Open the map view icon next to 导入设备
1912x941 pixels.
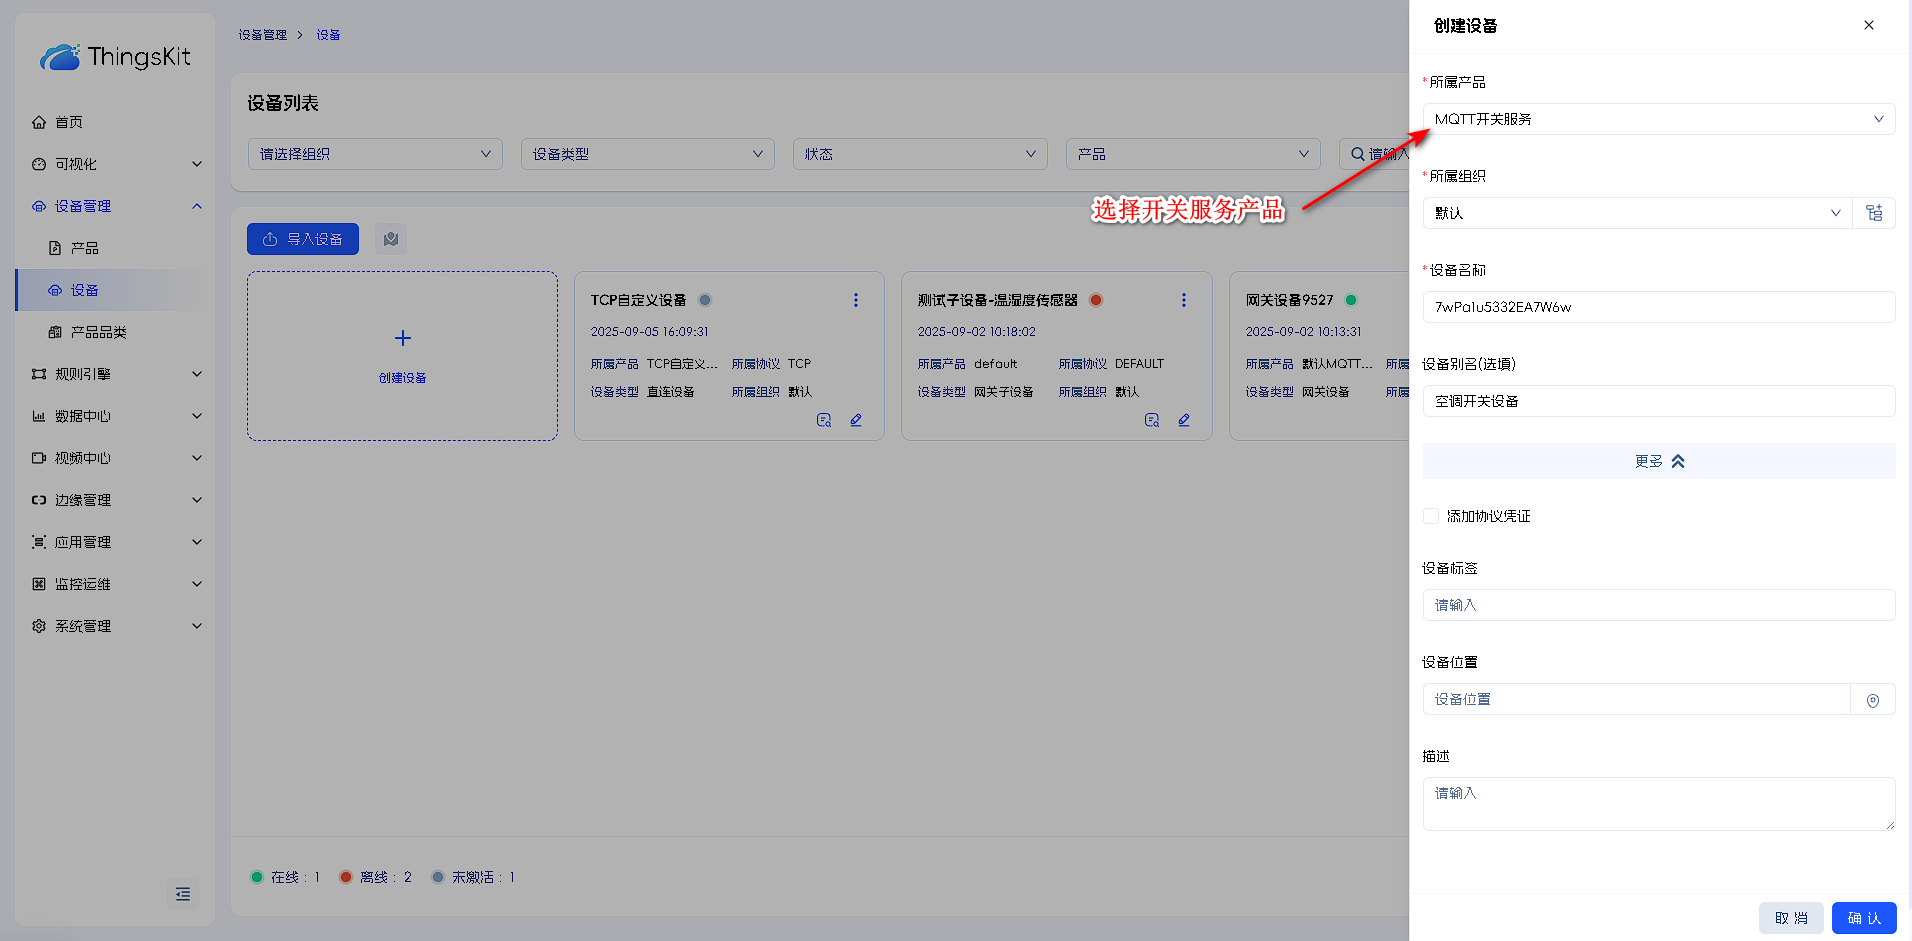tap(391, 239)
